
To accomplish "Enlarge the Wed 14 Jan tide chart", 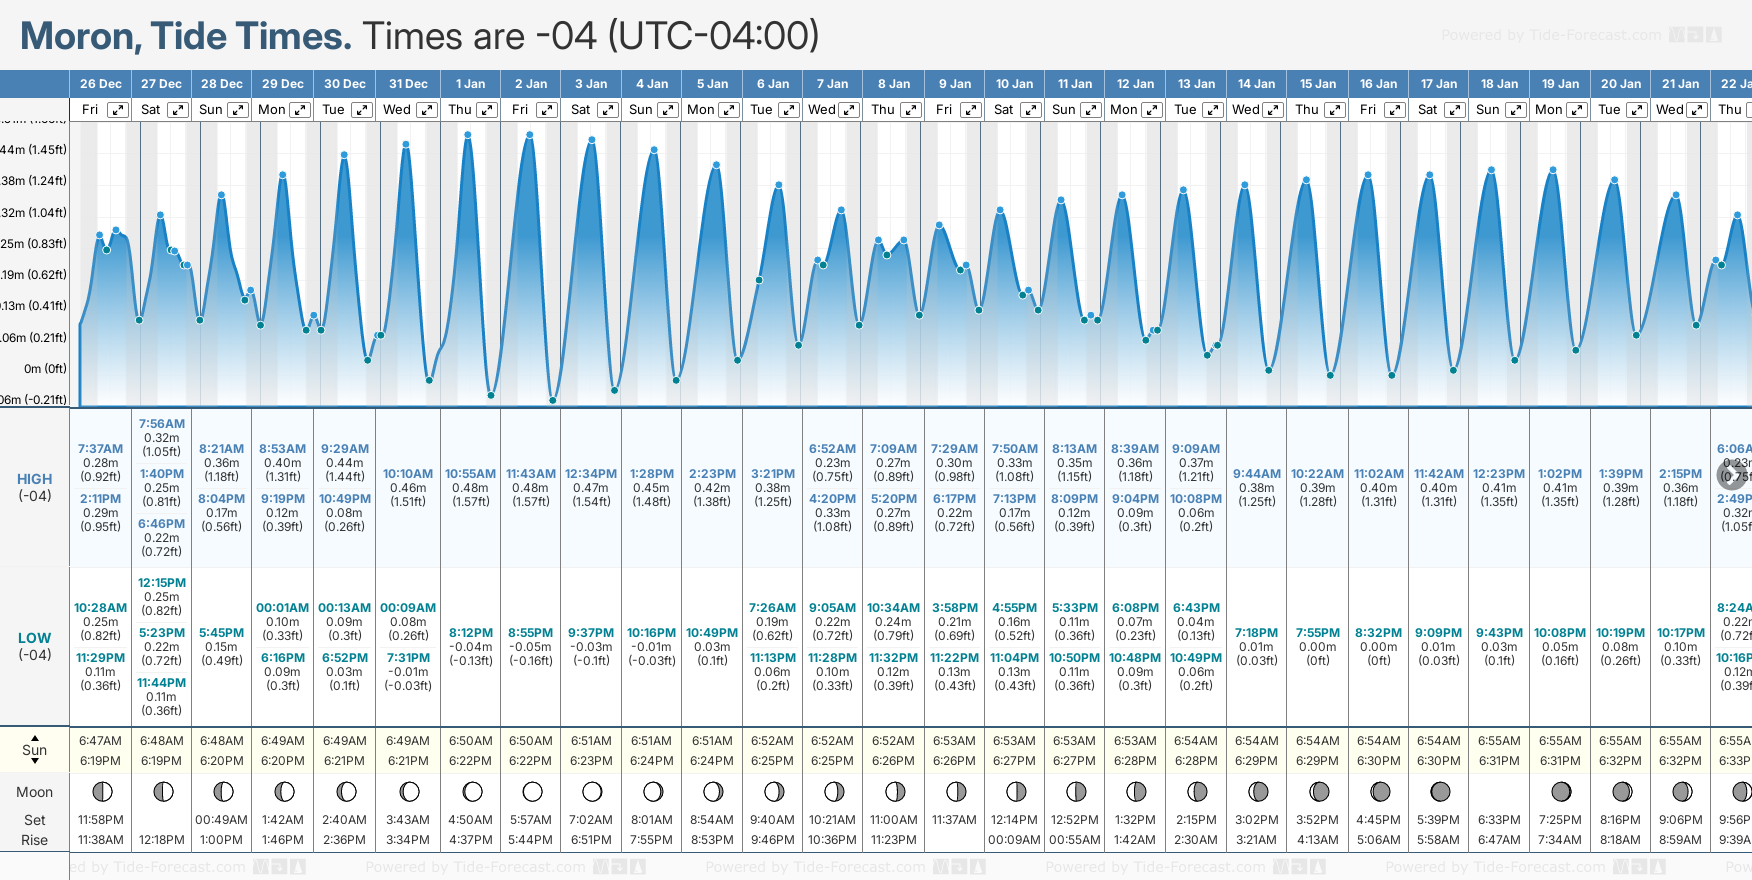I will coord(1273,110).
